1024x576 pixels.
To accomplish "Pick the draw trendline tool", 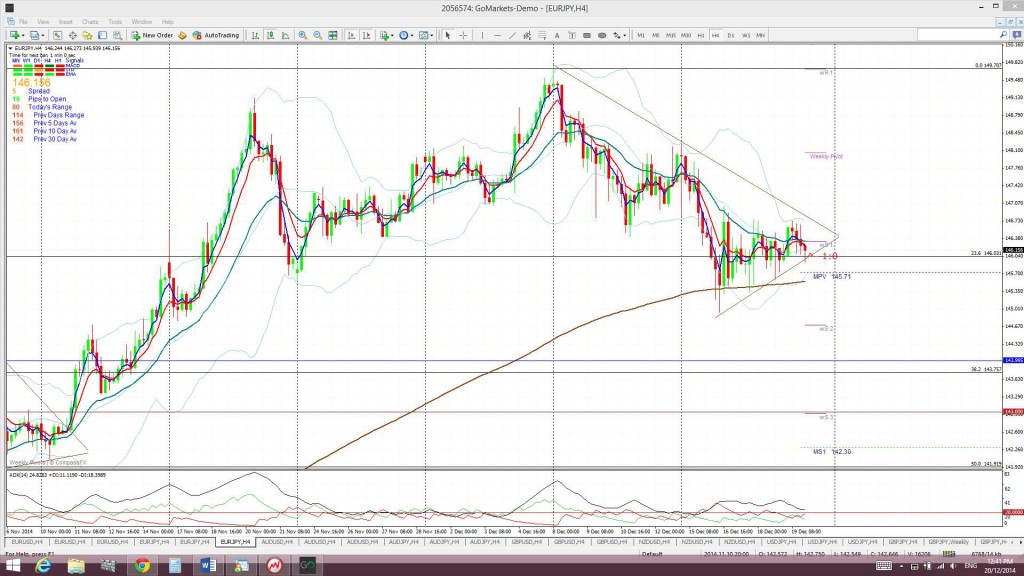I will (x=512, y=35).
